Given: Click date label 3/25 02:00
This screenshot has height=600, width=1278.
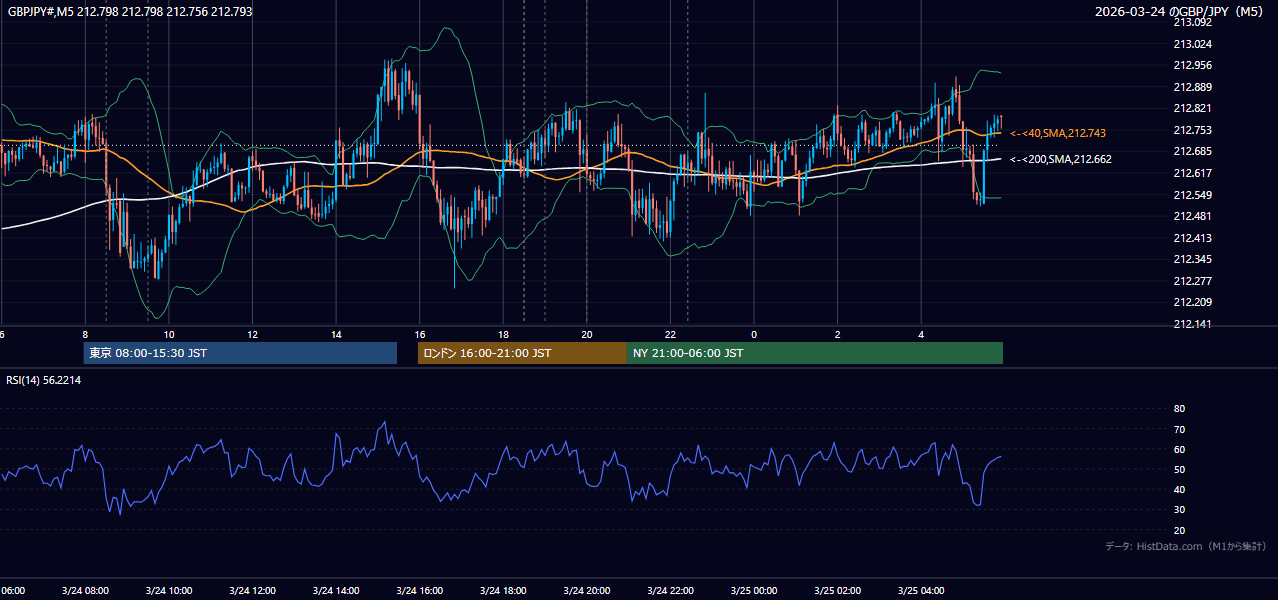Looking at the screenshot, I should [837, 591].
